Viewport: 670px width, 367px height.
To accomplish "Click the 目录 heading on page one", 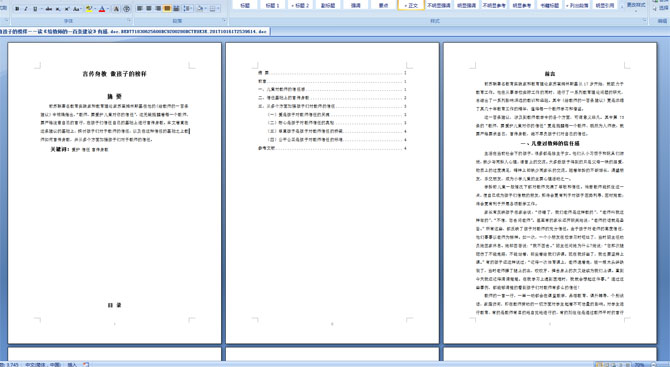I will coord(115,305).
